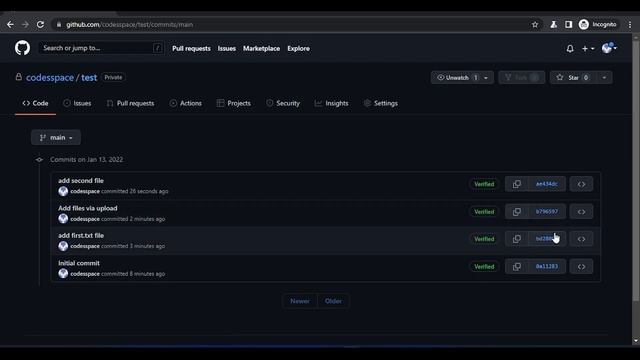Browse repository at 'Initial commit'
640x360 pixels.
click(x=581, y=267)
